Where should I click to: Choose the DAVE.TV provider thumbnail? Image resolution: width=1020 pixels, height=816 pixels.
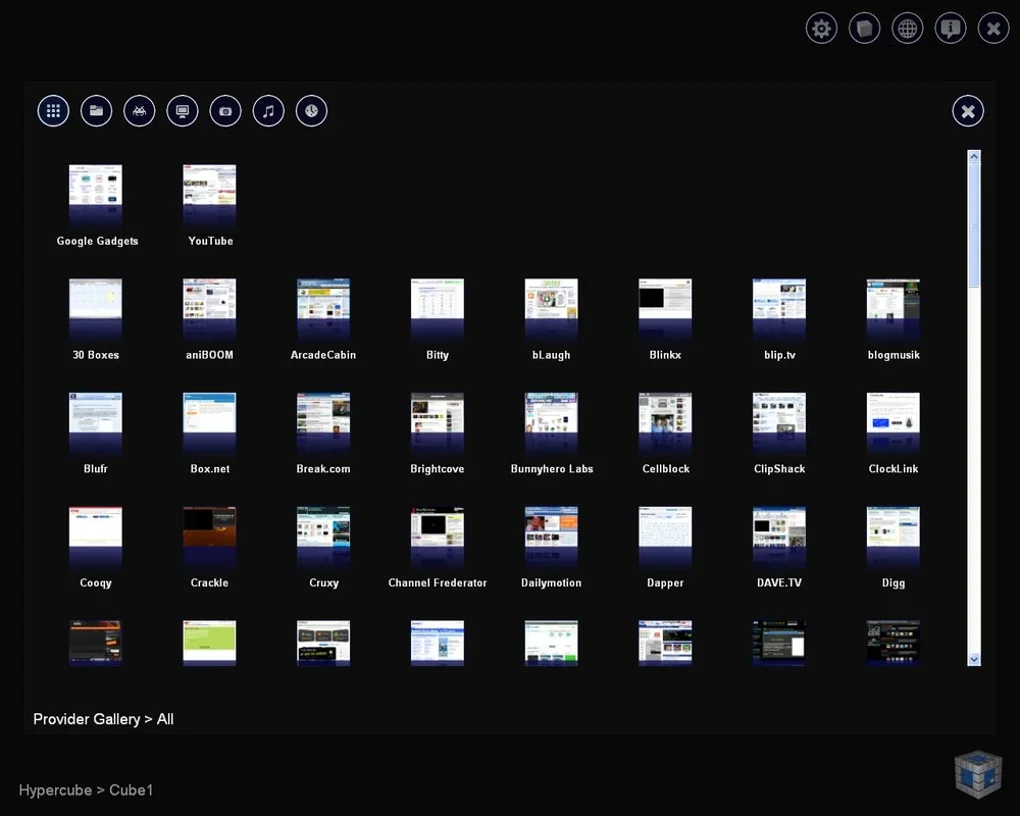coord(779,536)
